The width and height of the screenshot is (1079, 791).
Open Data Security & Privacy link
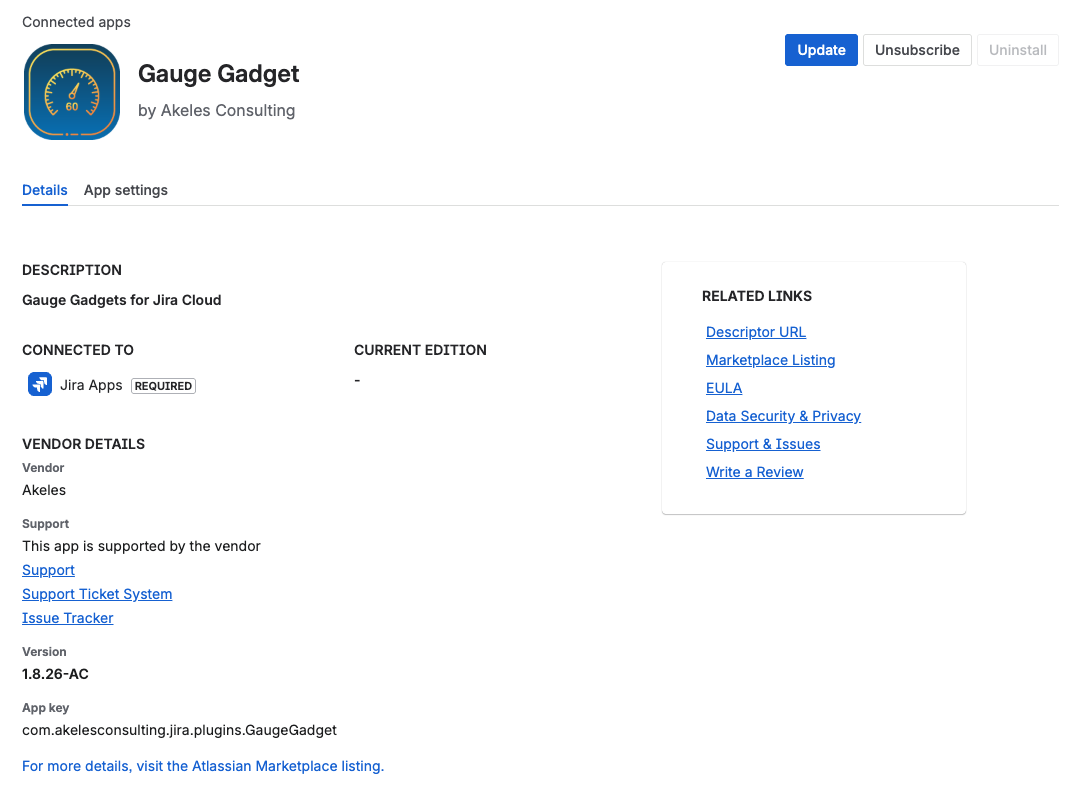click(x=783, y=416)
